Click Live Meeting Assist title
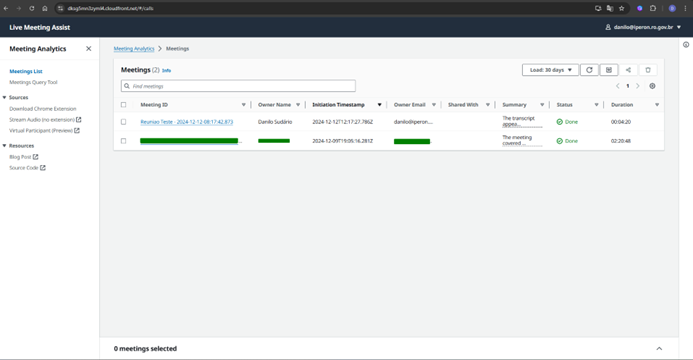The image size is (693, 360). click(40, 27)
